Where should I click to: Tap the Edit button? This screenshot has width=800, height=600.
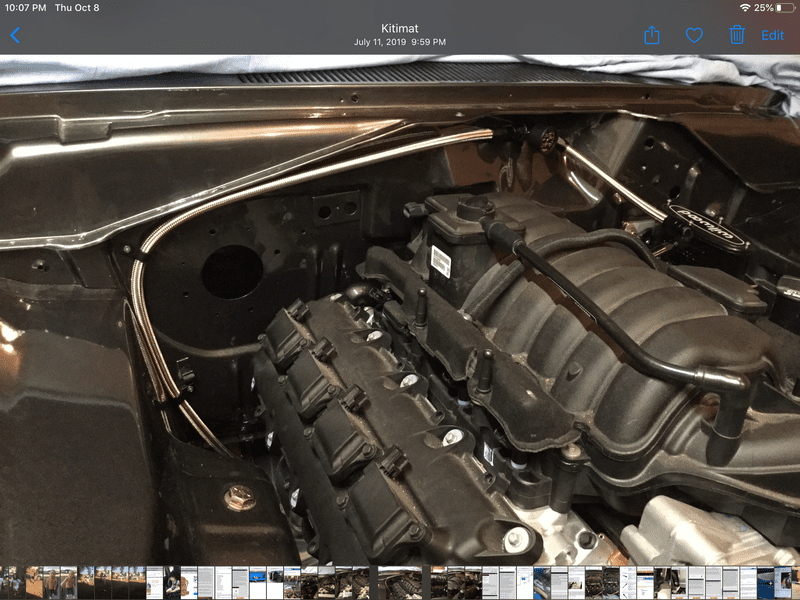772,36
